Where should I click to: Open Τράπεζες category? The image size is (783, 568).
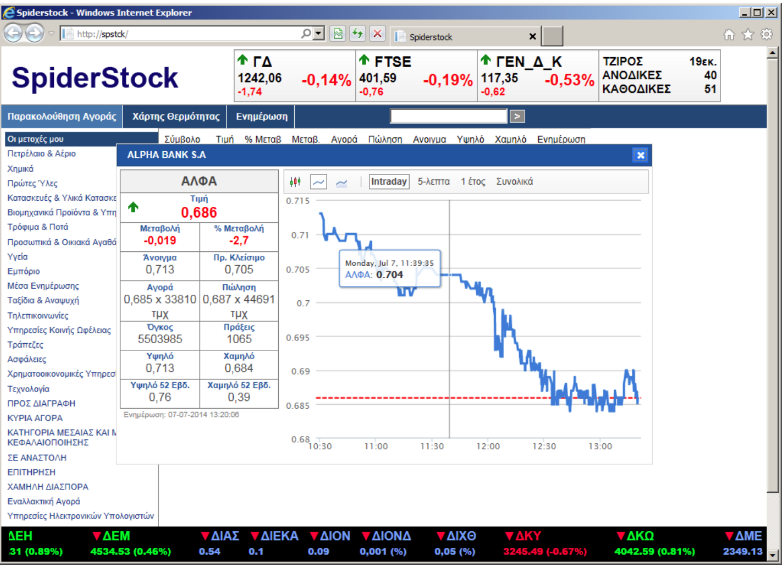coord(25,345)
